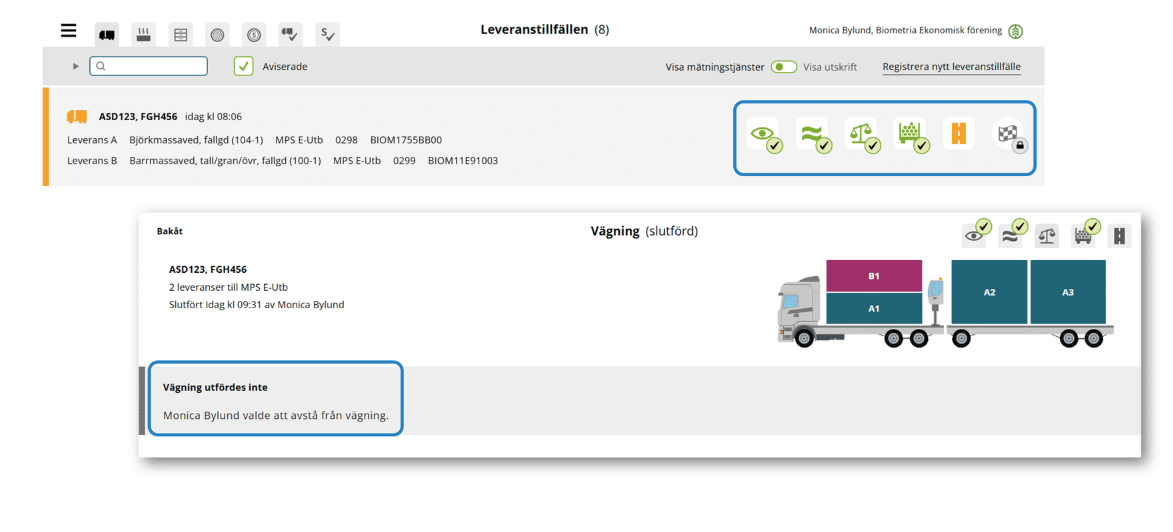Open the green eye inspection step

762,134
